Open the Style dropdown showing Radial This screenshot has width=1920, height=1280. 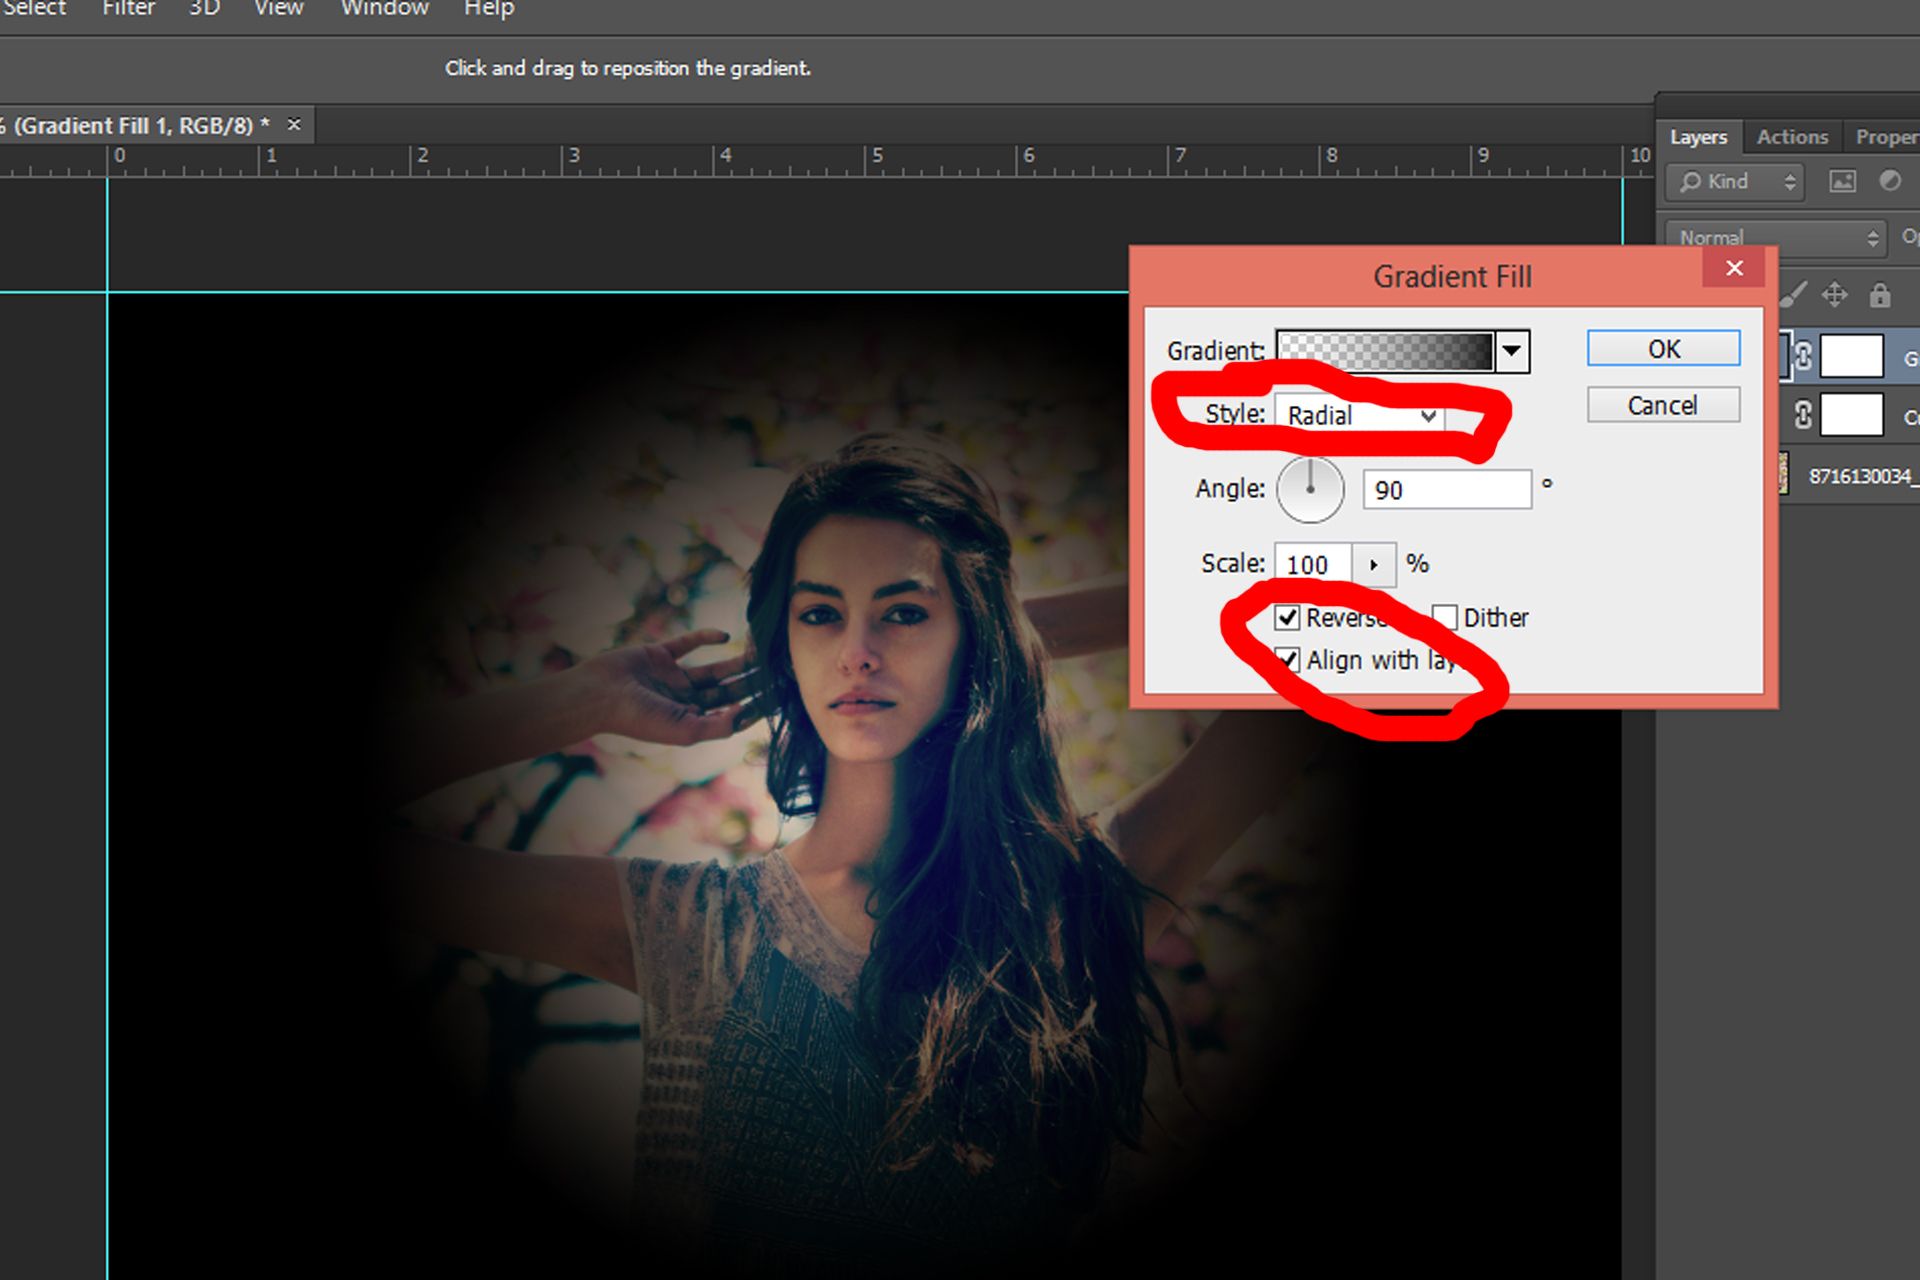[x=1428, y=416]
